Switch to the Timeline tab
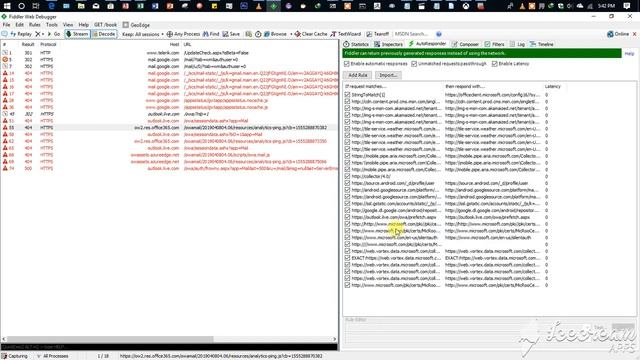 coord(542,44)
